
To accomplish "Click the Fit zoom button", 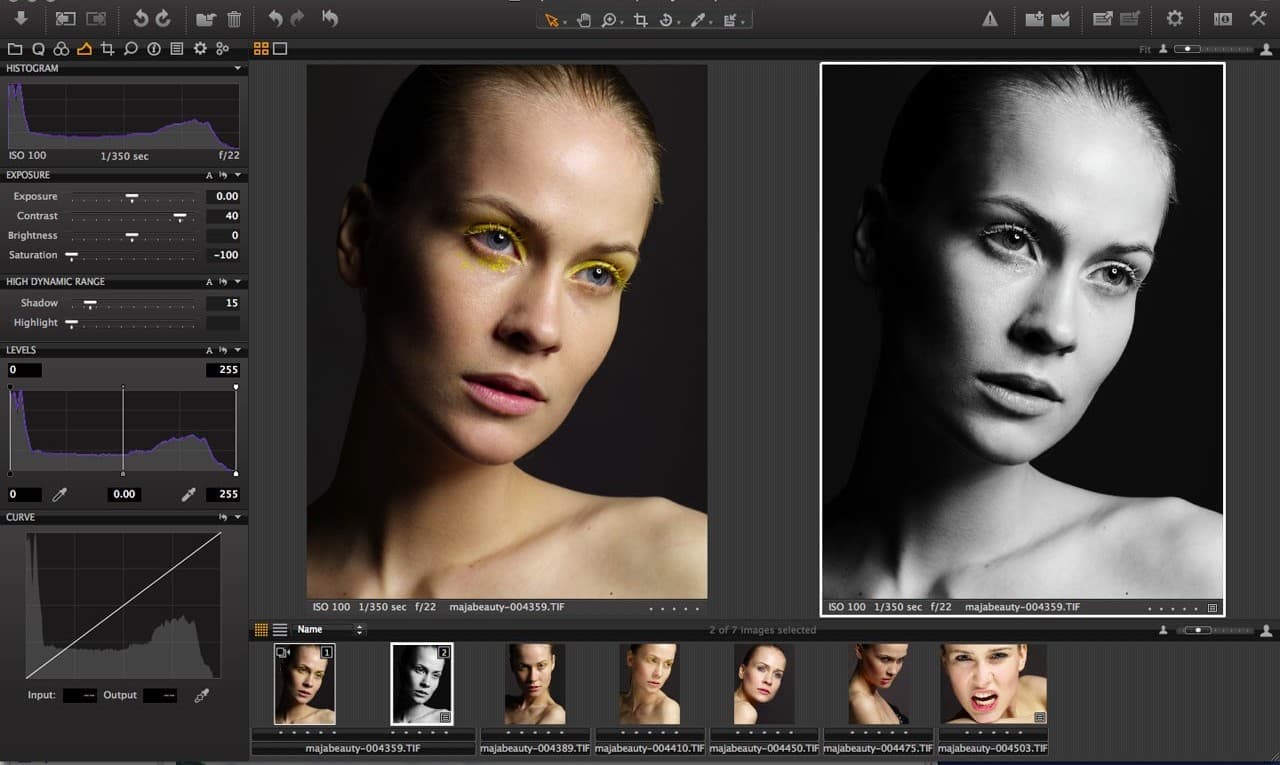I will (x=1145, y=49).
